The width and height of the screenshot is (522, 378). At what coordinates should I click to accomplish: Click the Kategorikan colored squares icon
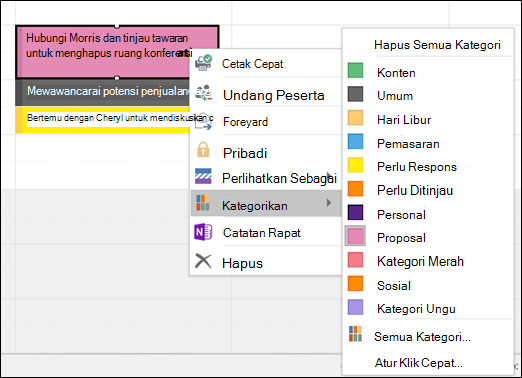pyautogui.click(x=203, y=203)
